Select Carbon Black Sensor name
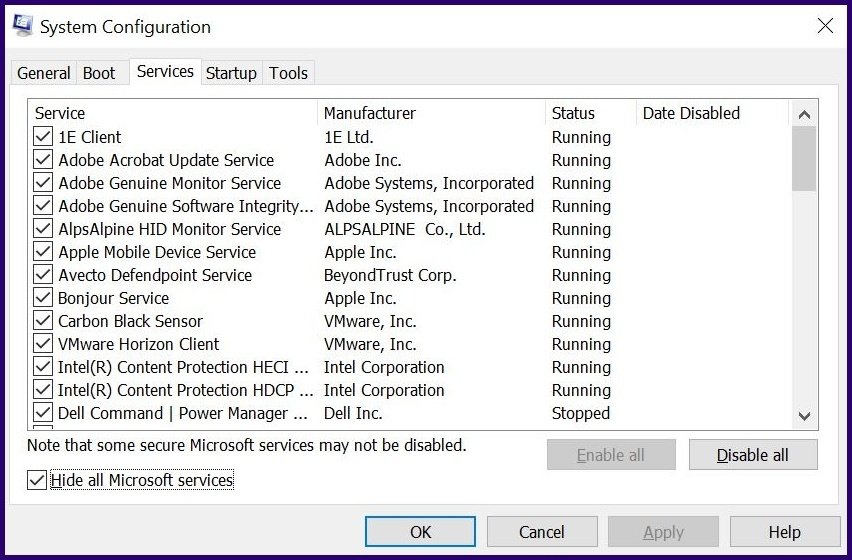This screenshot has width=852, height=560. click(x=130, y=321)
